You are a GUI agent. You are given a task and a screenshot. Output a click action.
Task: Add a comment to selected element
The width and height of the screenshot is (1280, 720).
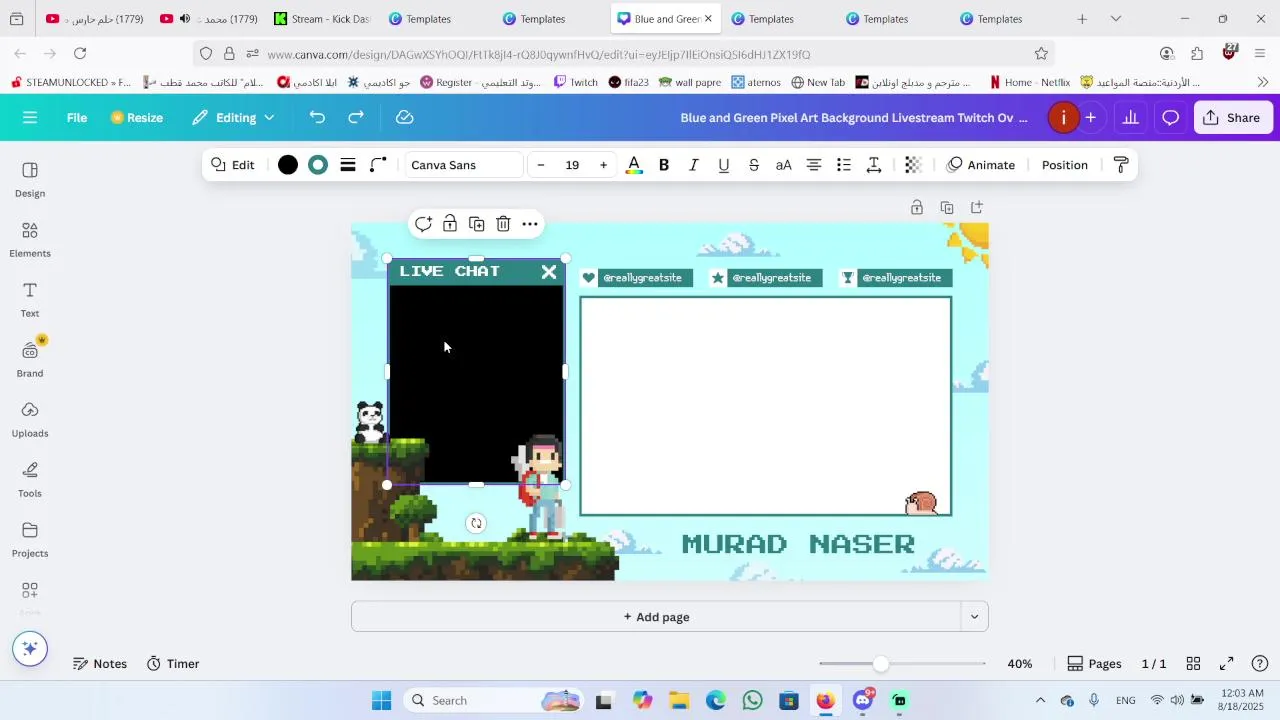423,224
